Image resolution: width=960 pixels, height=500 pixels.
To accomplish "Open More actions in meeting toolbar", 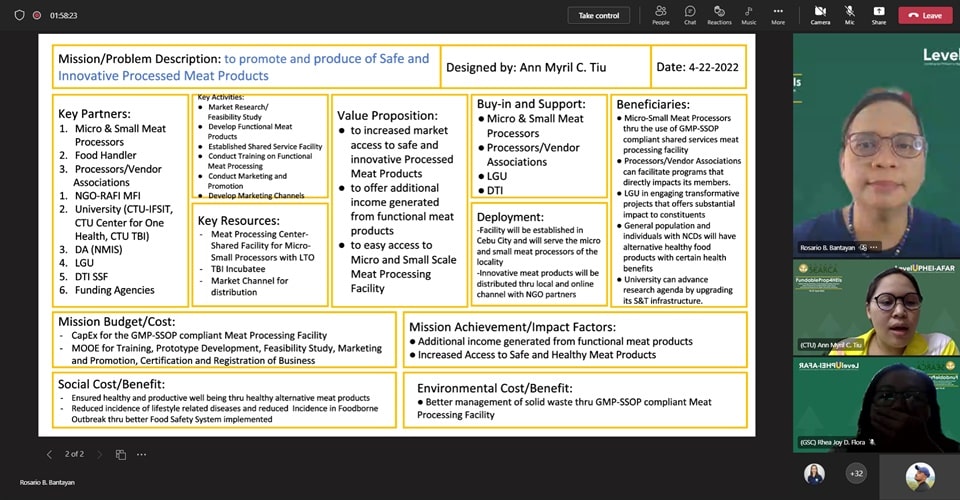I will coord(777,14).
